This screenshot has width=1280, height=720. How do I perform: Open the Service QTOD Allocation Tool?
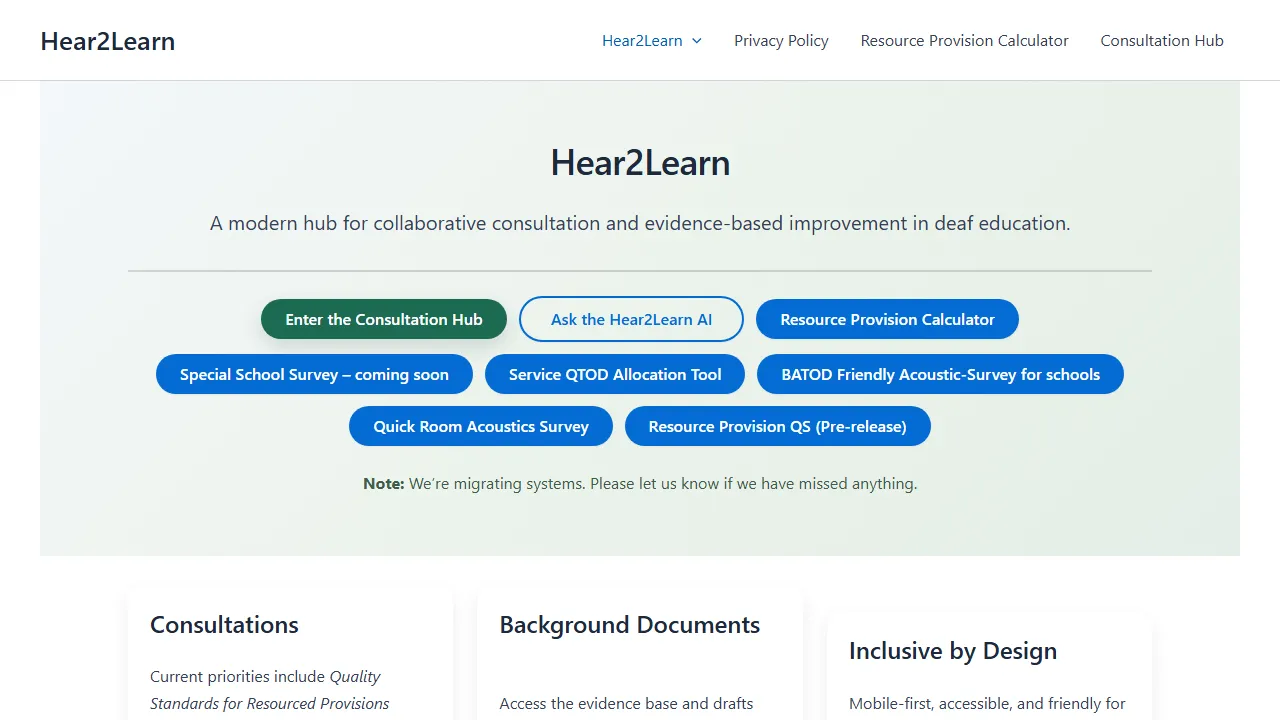(x=615, y=374)
